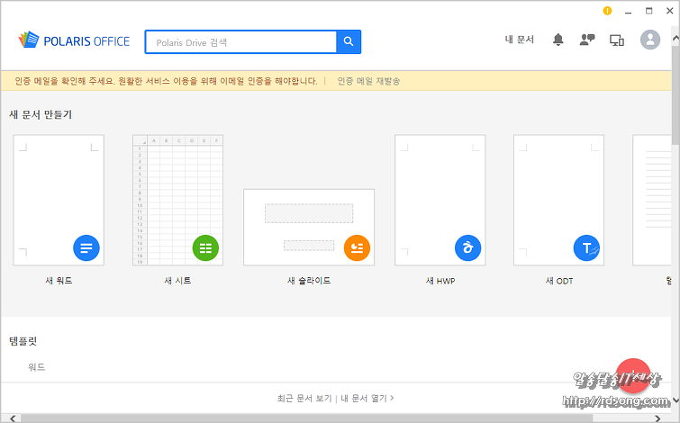The height and width of the screenshot is (423, 680).
Task: Click the blue ODT icon
Action: point(586,248)
